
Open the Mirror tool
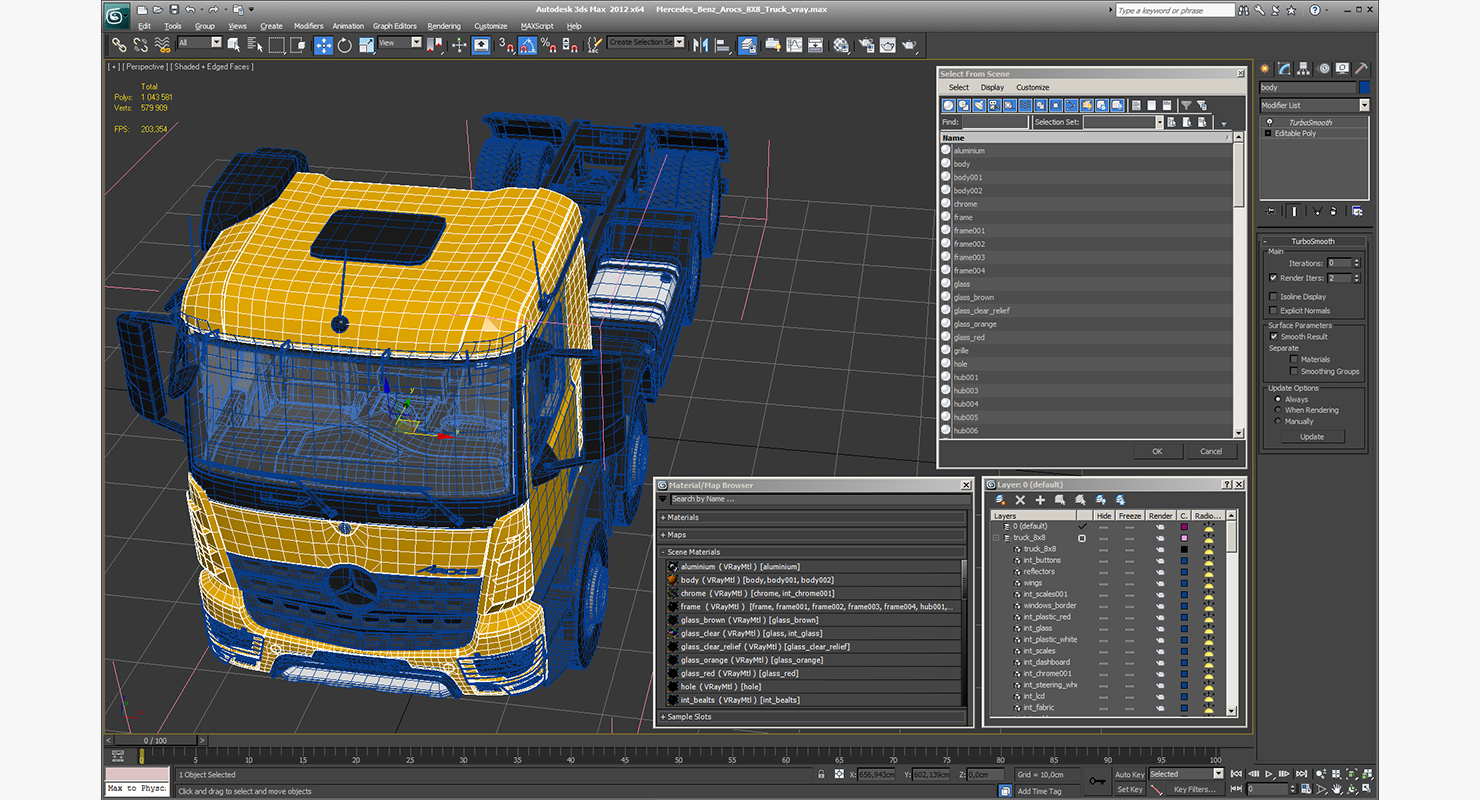tap(700, 45)
